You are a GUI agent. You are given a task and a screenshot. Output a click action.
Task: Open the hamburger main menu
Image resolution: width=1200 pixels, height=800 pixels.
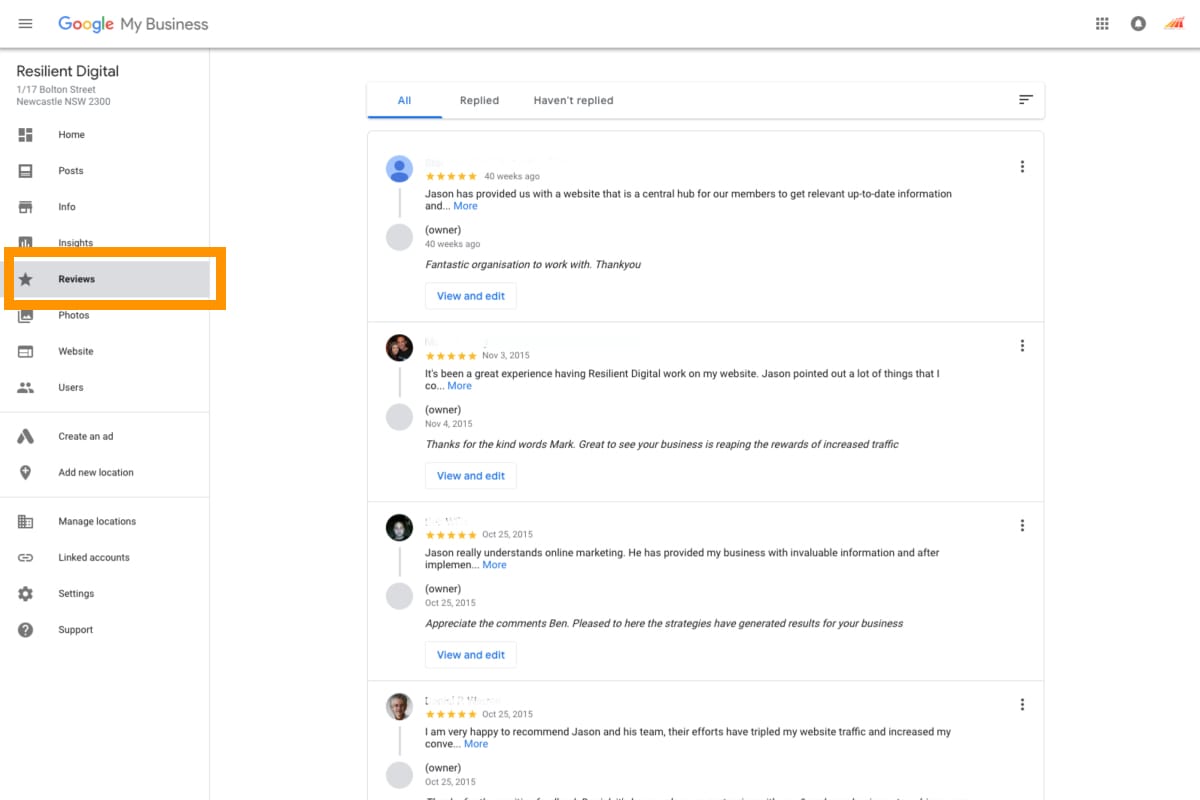pos(26,24)
